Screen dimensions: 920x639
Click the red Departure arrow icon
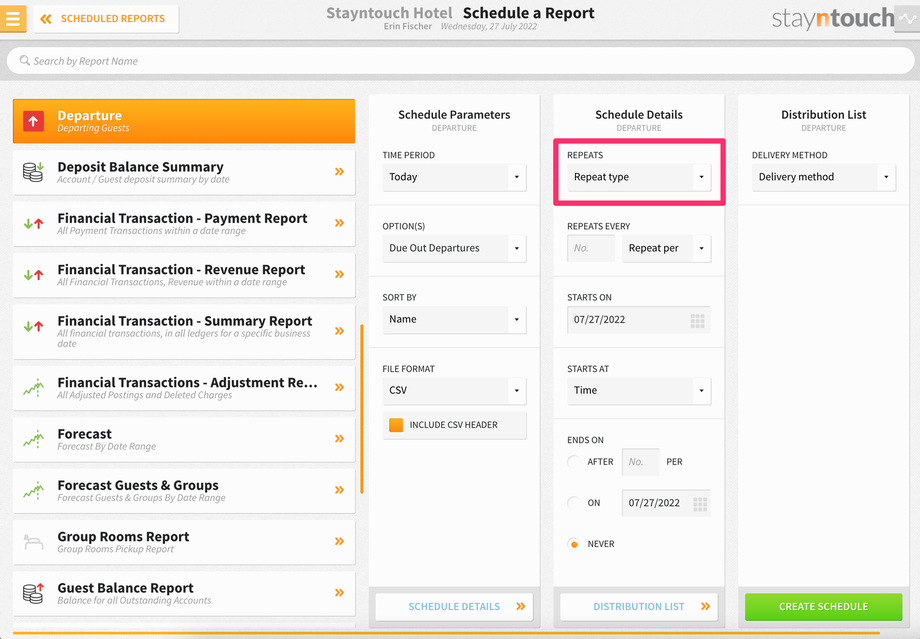coord(33,121)
